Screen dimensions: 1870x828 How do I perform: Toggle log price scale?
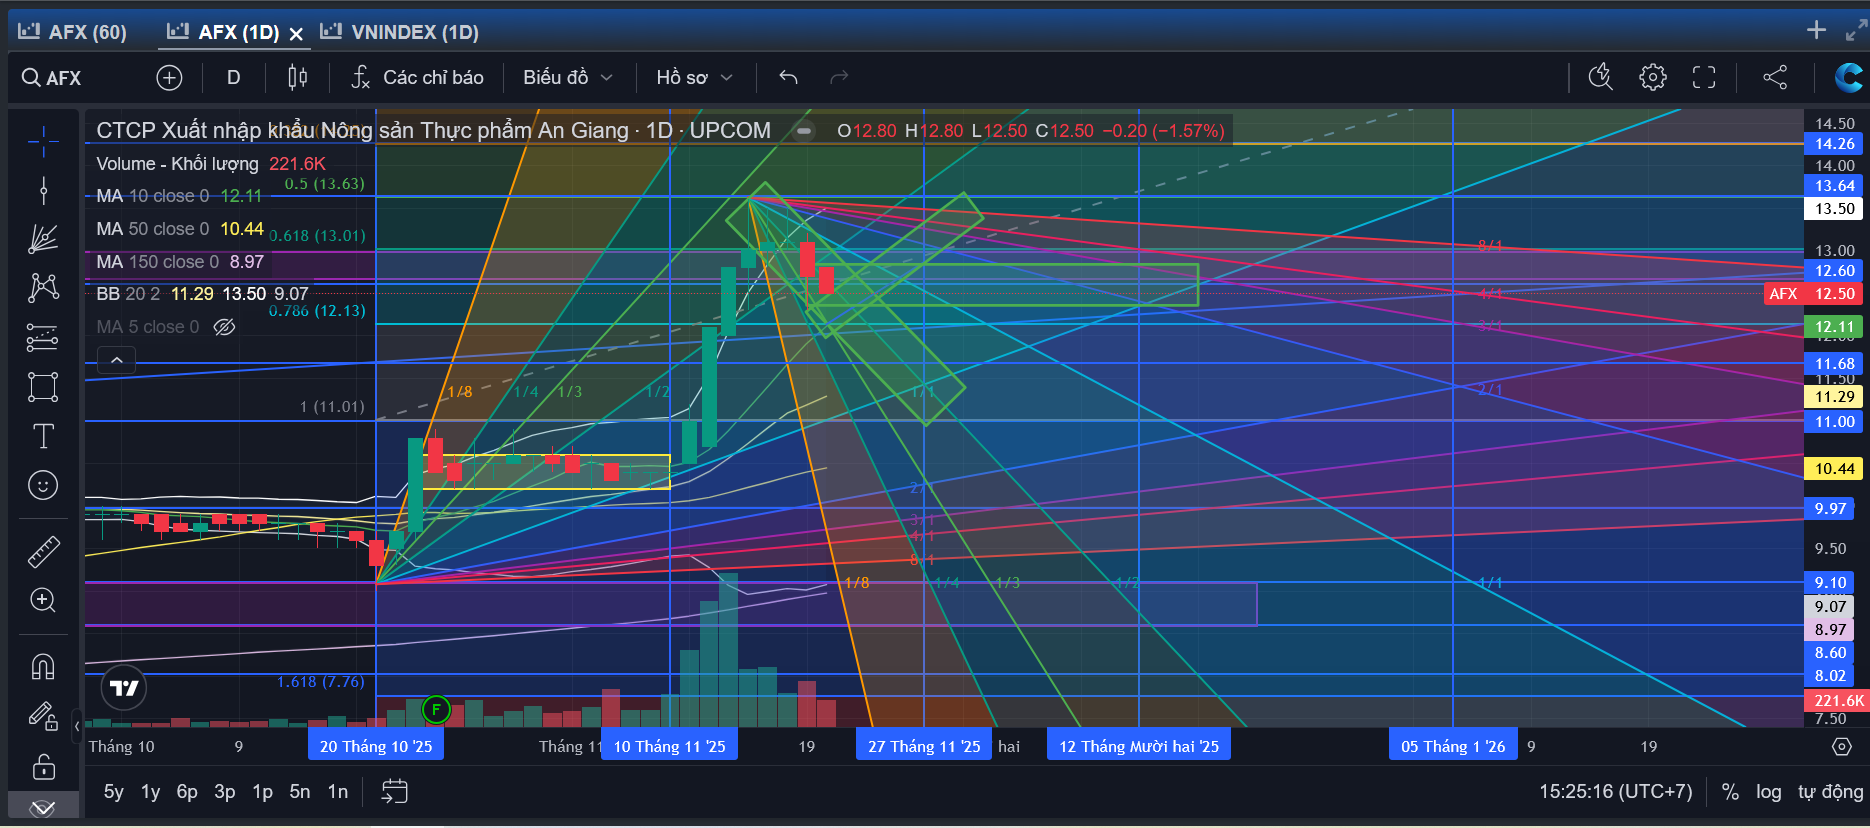coord(1768,792)
